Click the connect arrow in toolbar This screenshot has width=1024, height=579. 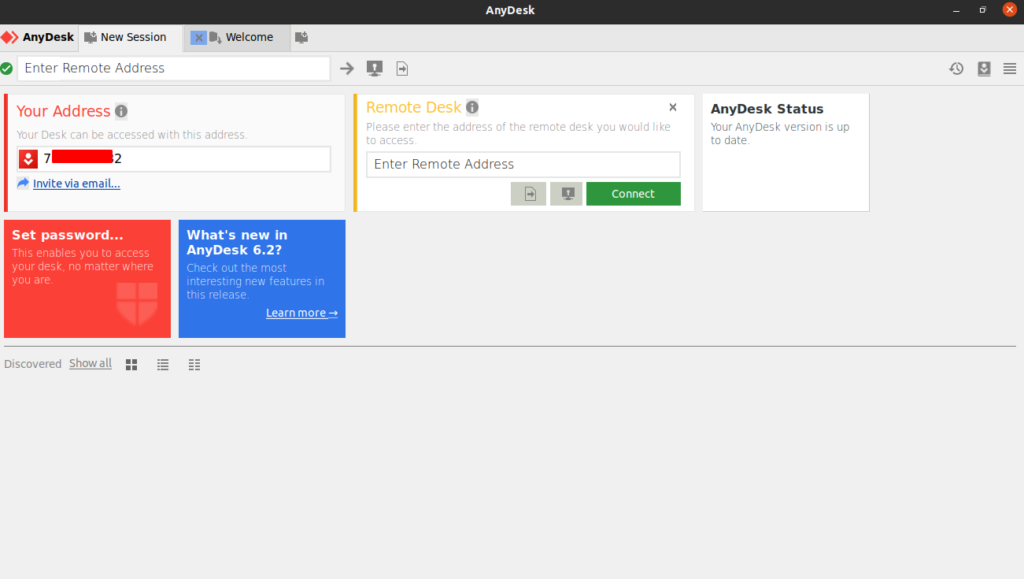click(347, 69)
